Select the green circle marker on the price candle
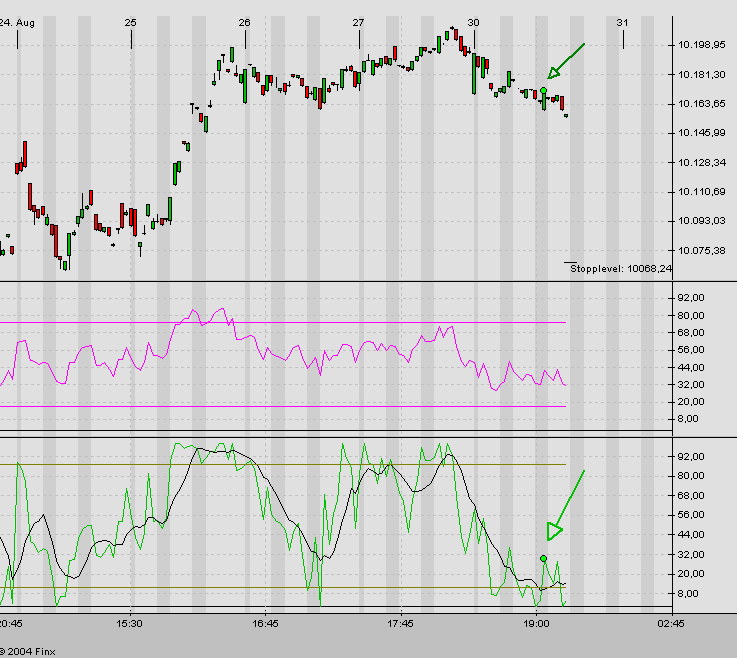This screenshot has width=737, height=658. [543, 91]
